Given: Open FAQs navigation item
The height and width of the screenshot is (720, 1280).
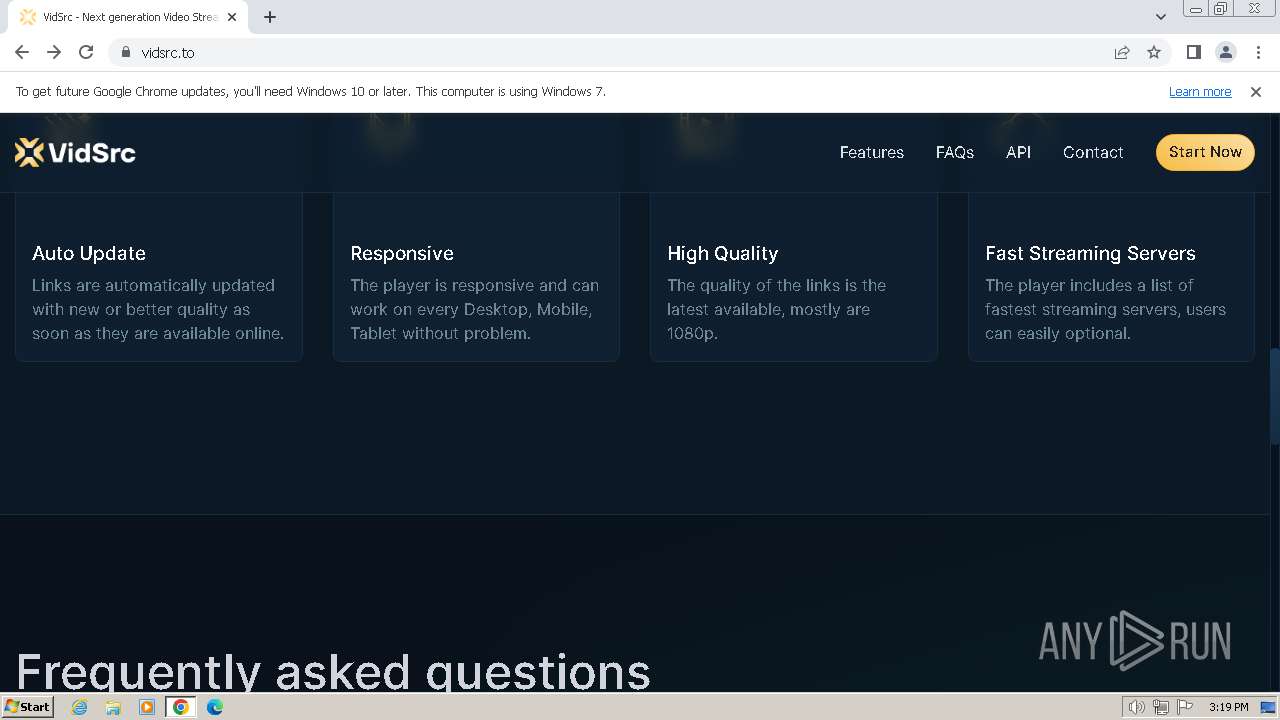Looking at the screenshot, I should coord(955,152).
